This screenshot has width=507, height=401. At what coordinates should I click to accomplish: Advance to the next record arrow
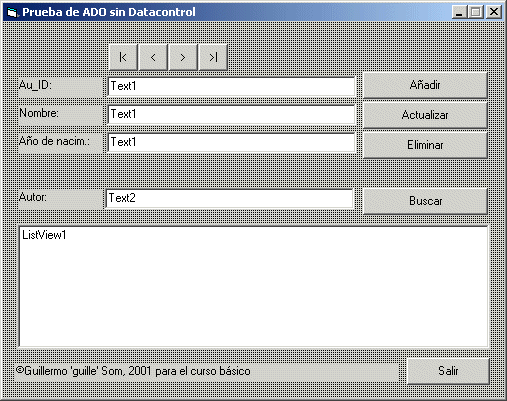tap(183, 57)
